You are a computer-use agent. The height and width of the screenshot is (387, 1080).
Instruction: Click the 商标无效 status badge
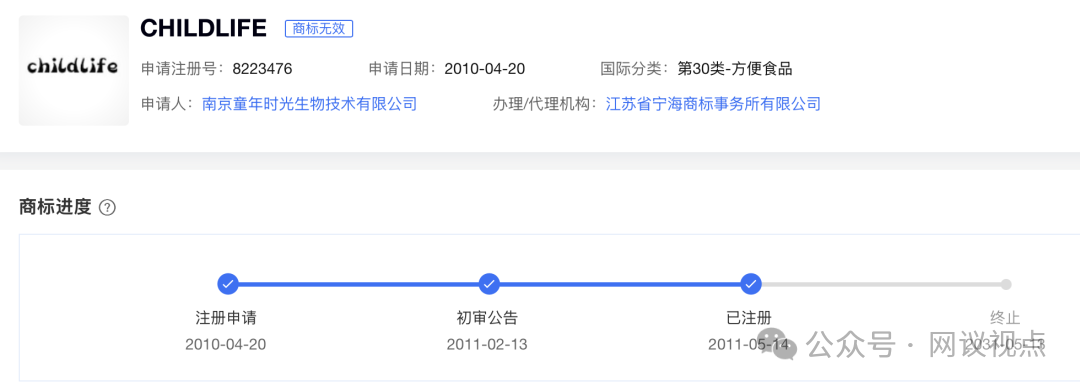(319, 28)
